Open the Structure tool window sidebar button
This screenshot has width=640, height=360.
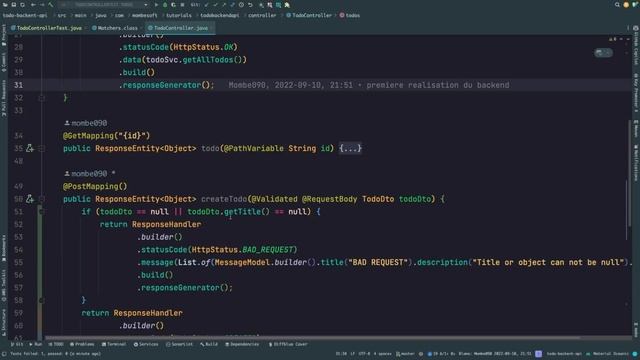pyautogui.click(x=4, y=322)
